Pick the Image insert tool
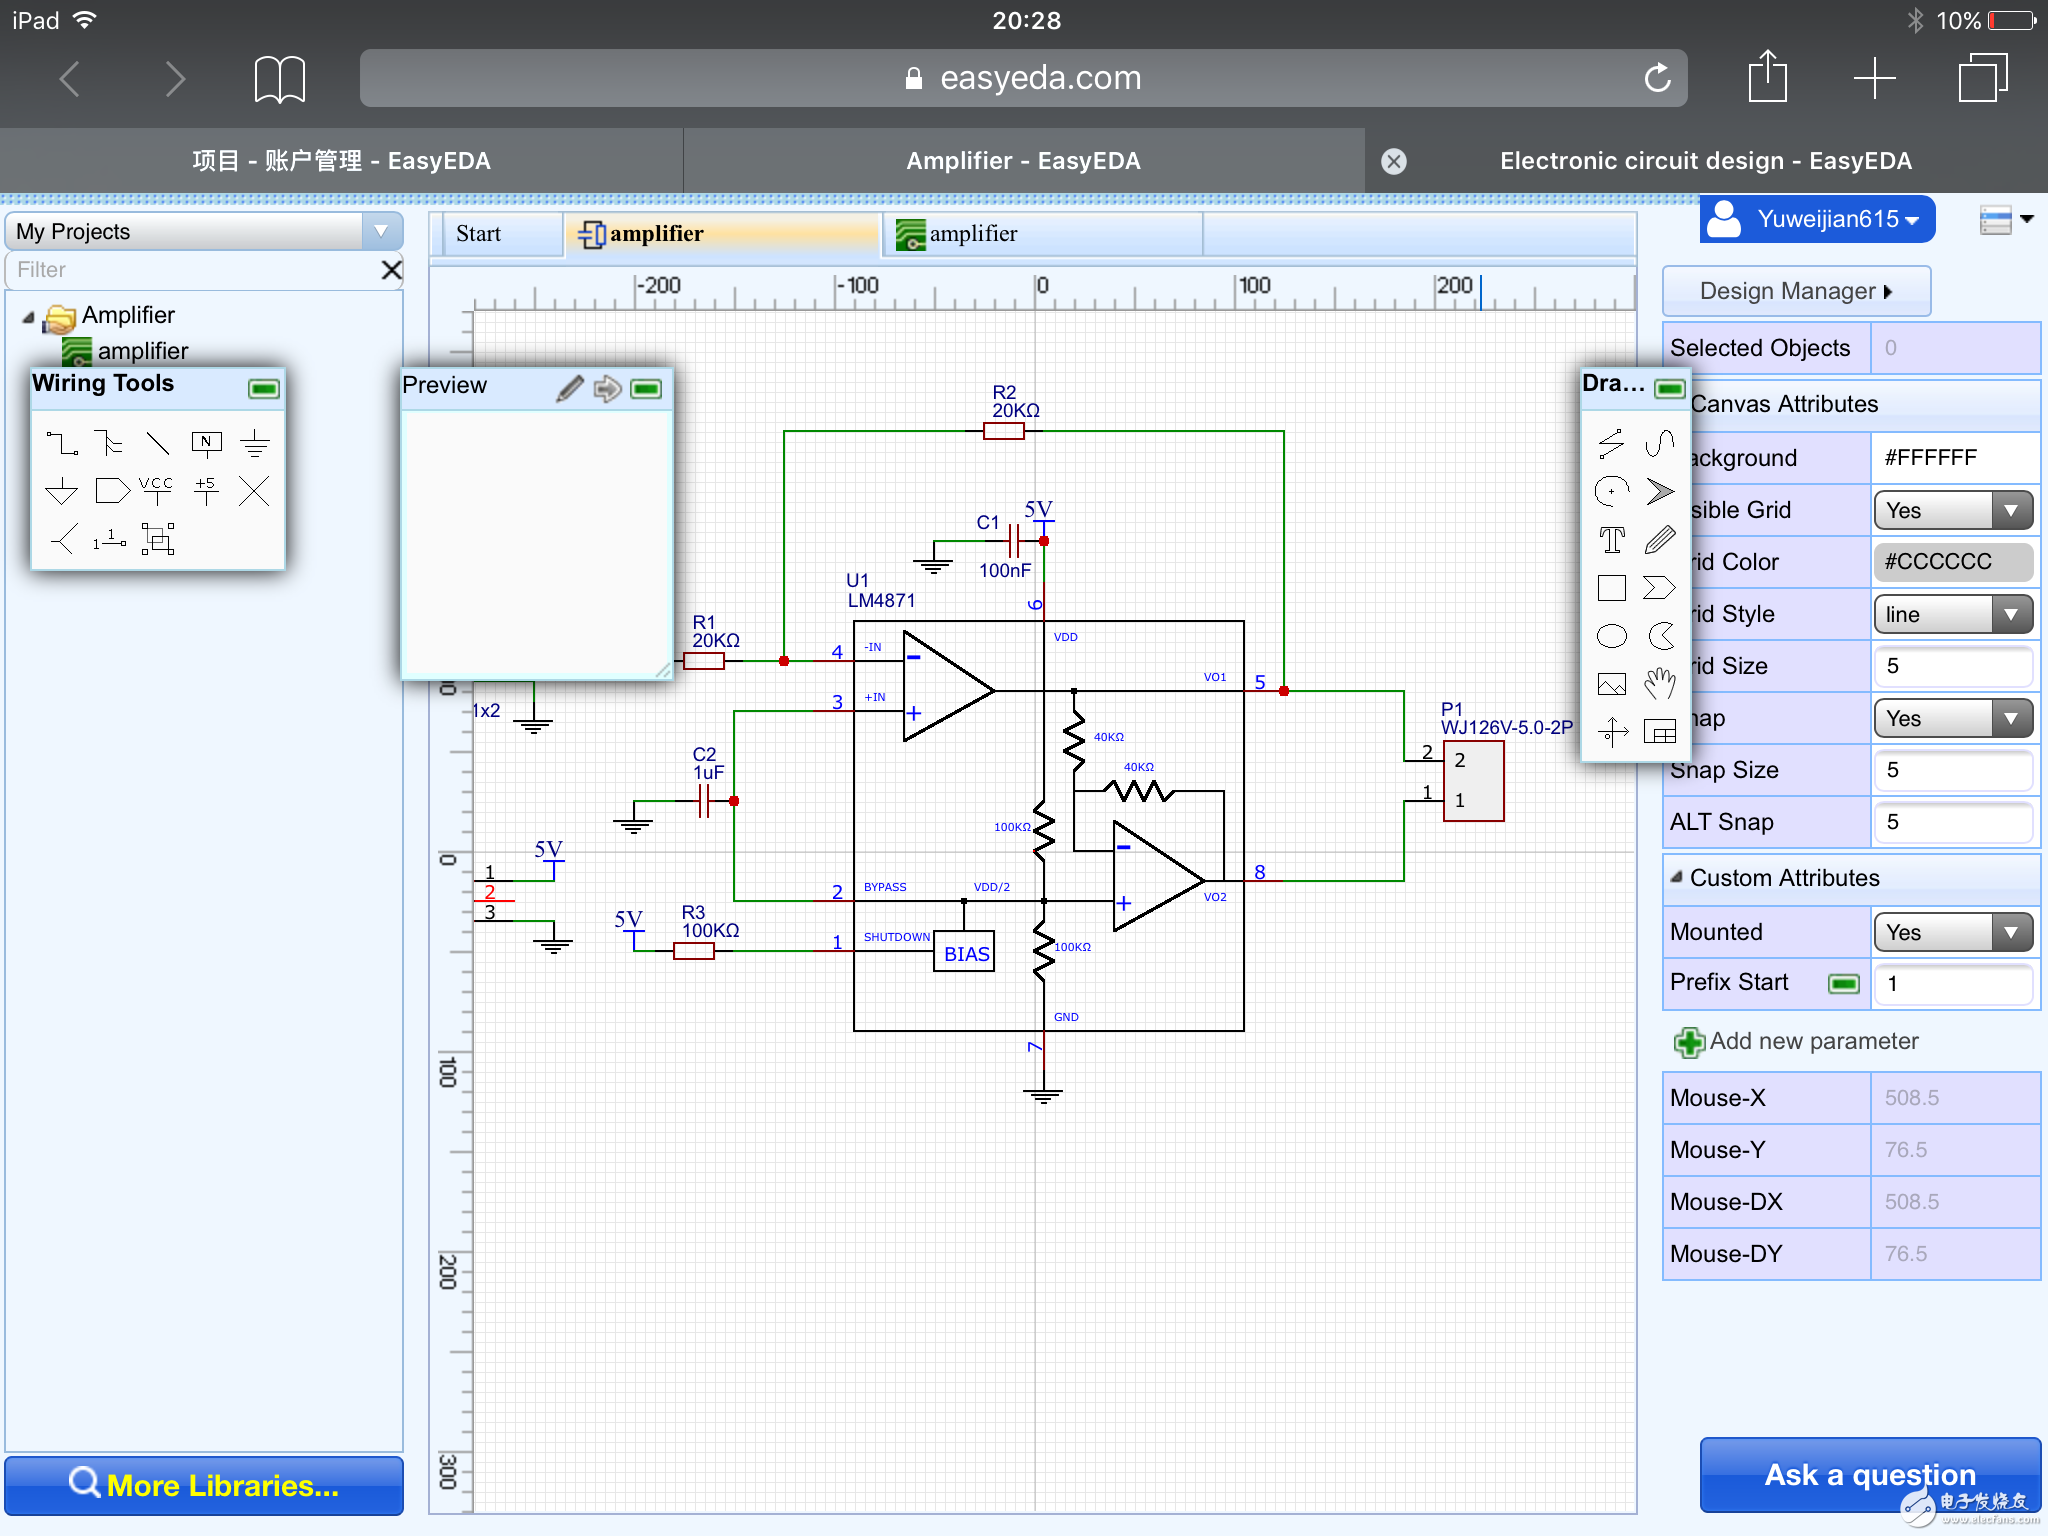This screenshot has height=1536, width=2048. (1611, 684)
